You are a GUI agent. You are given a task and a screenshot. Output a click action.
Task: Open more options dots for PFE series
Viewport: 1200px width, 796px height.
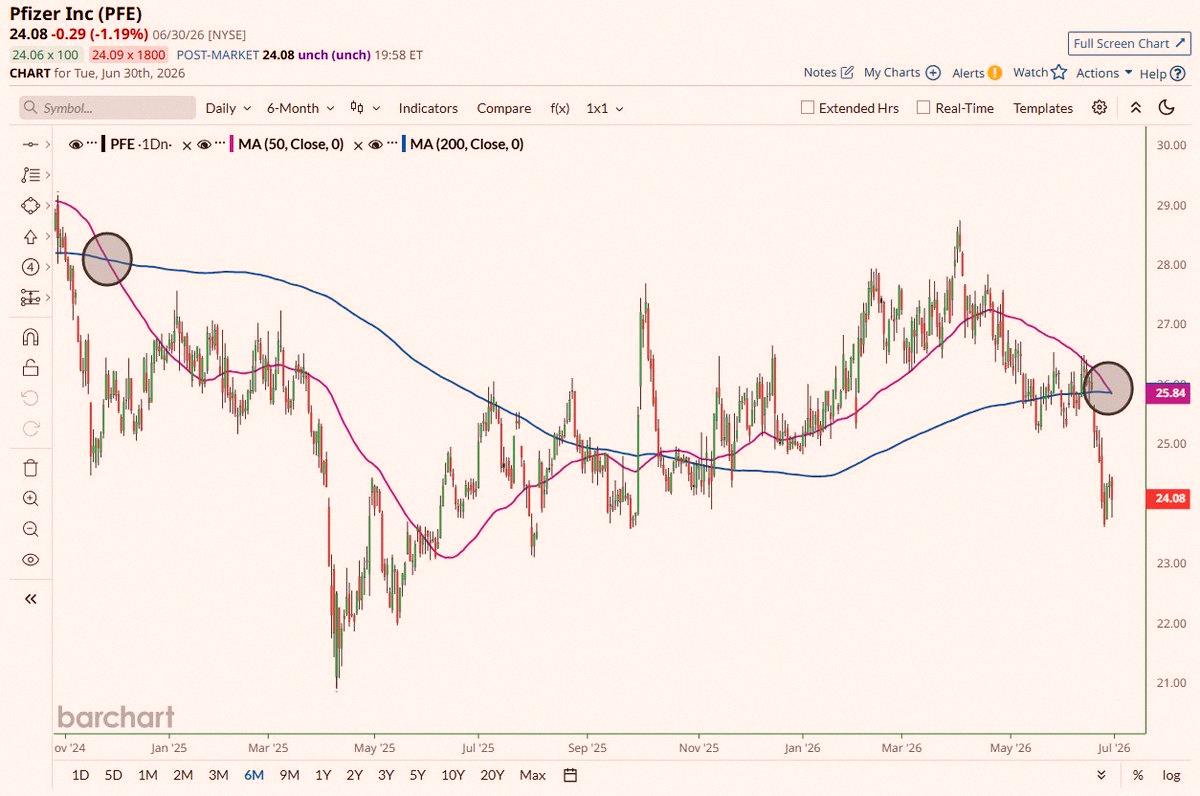[x=91, y=145]
